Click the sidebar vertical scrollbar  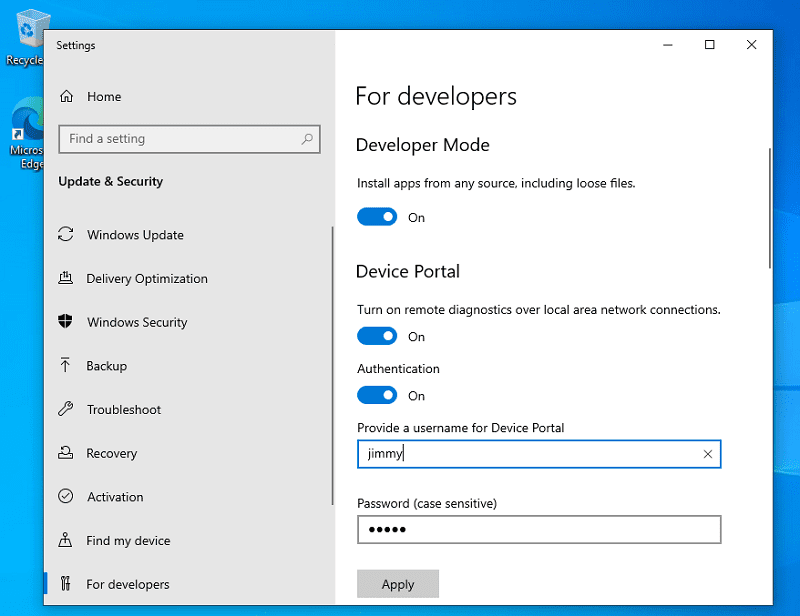click(333, 365)
